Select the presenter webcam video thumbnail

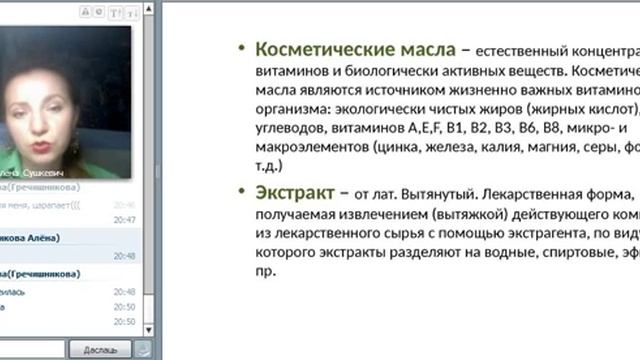[65, 102]
